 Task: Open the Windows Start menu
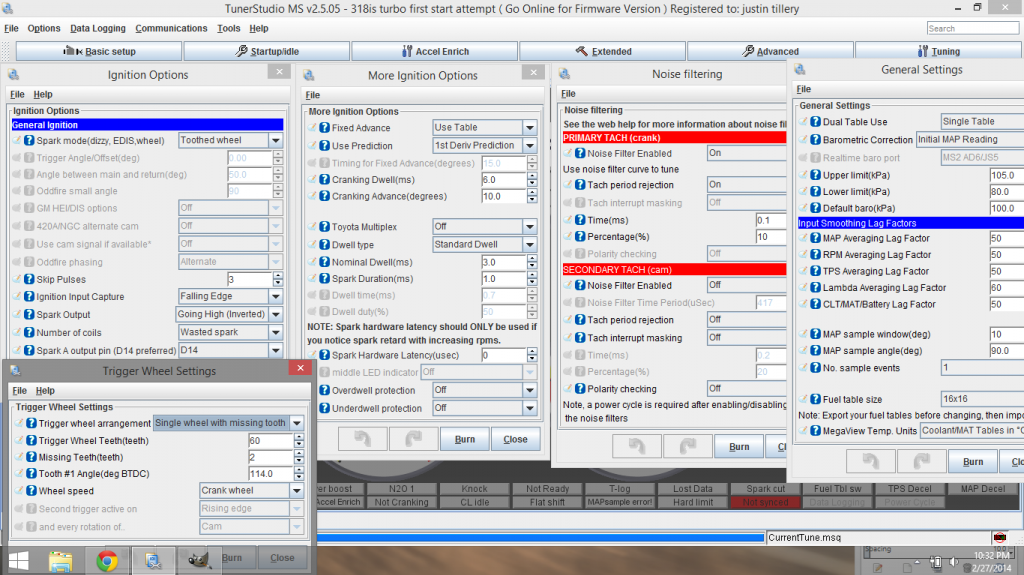18,561
